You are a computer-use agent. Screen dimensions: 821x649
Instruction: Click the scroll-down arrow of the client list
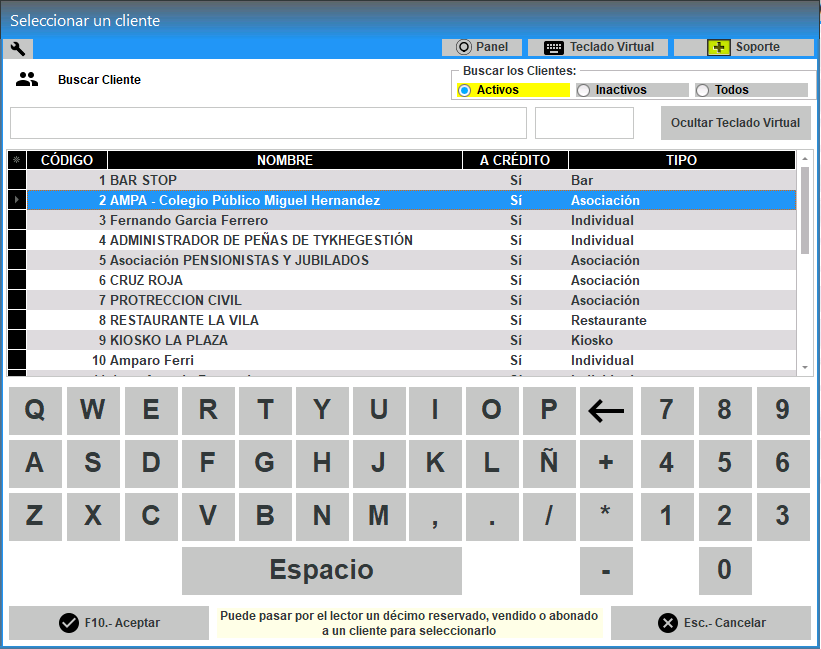(x=805, y=368)
